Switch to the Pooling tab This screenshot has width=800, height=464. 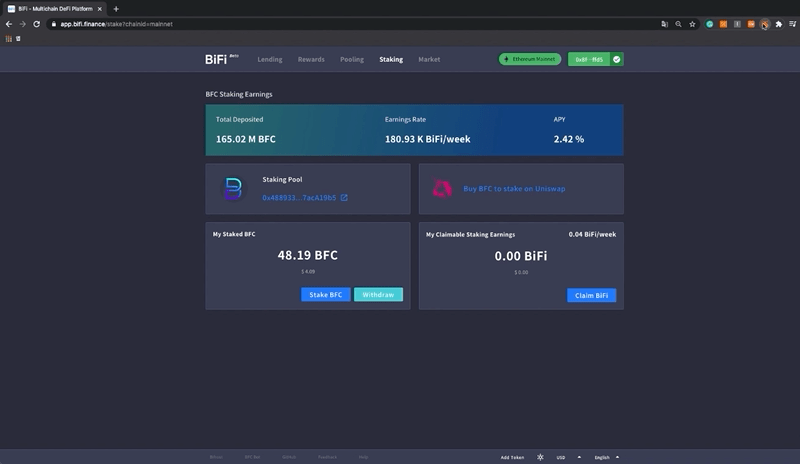pos(352,59)
